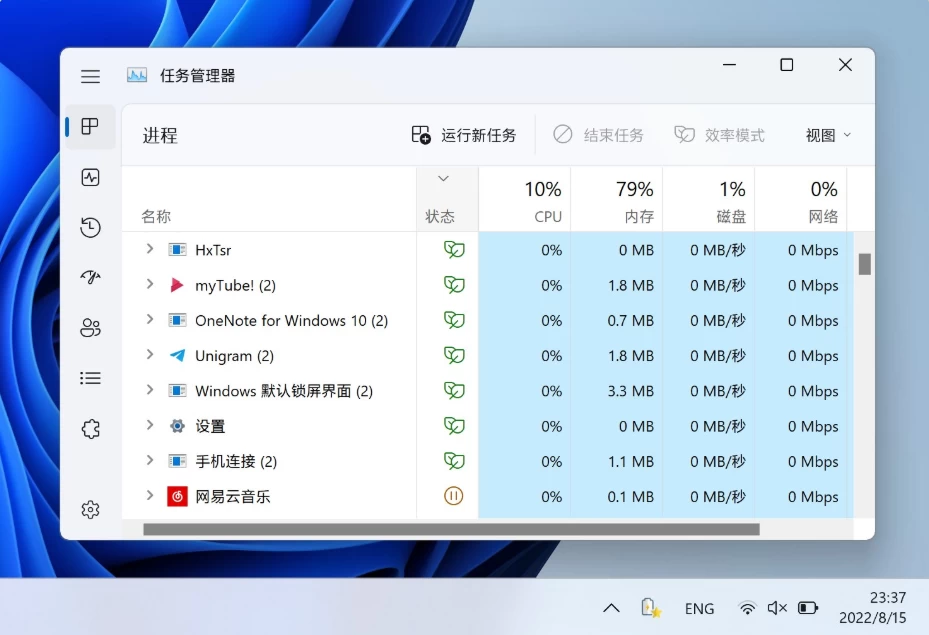Click the green leaf status beside myTube!
Image resolution: width=929 pixels, height=635 pixels.
pos(453,285)
